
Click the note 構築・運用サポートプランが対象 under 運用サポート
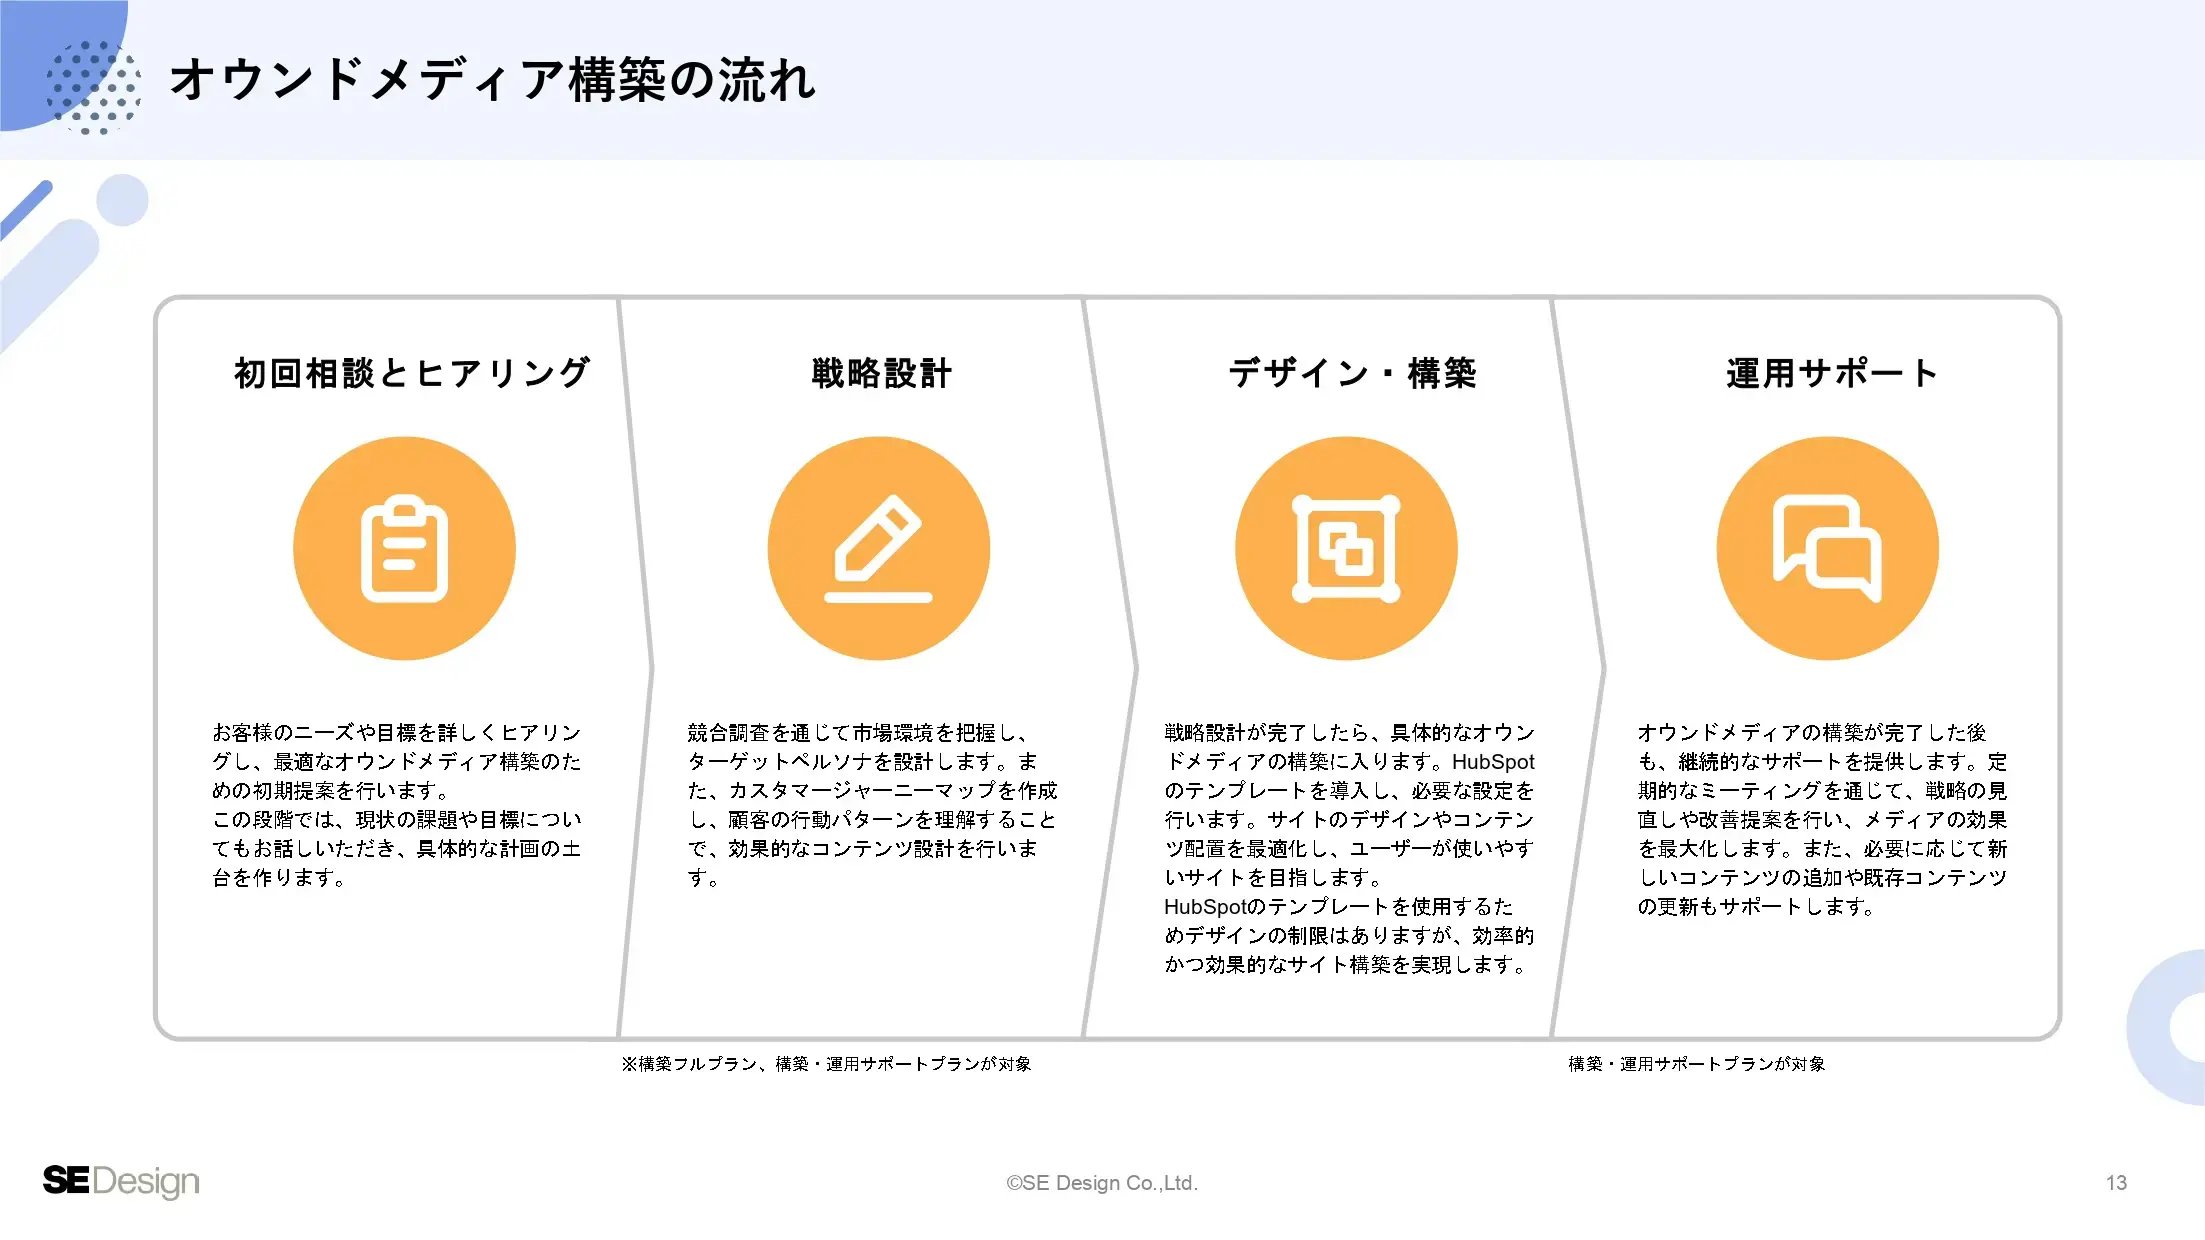[1697, 1064]
